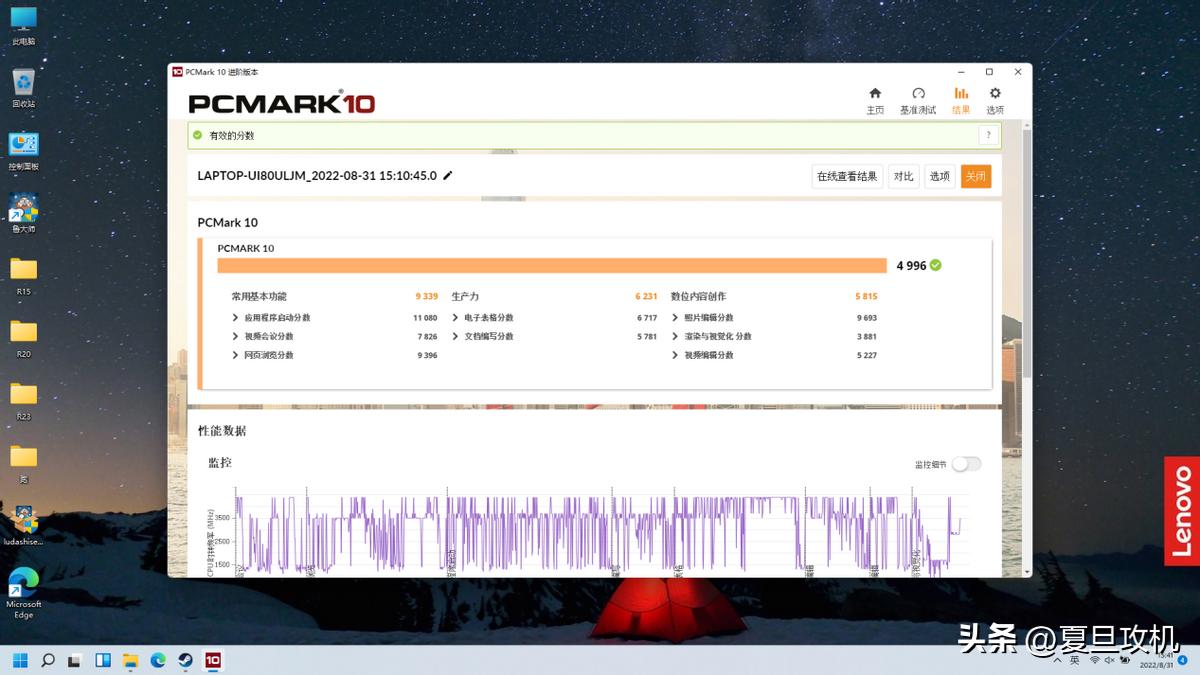This screenshot has width=1200, height=675.
Task: Open File Explorer from taskbar
Action: (x=130, y=660)
